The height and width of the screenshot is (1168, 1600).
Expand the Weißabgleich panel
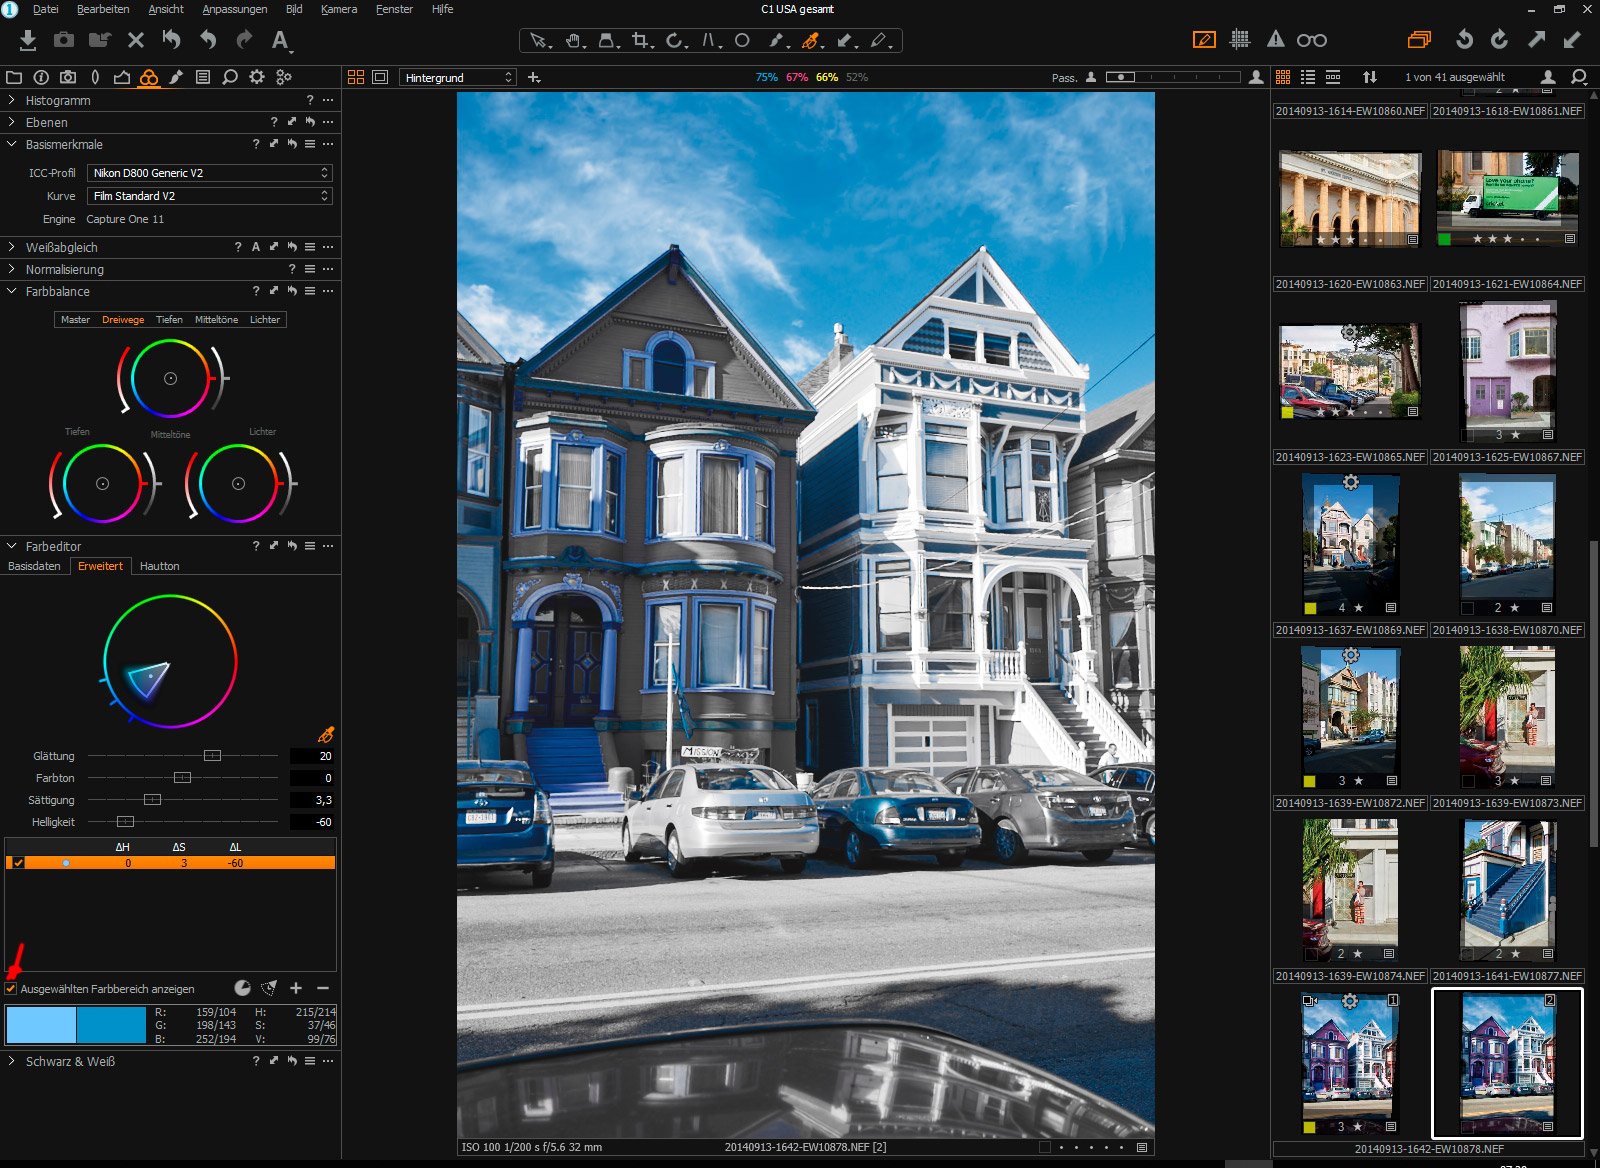point(11,247)
